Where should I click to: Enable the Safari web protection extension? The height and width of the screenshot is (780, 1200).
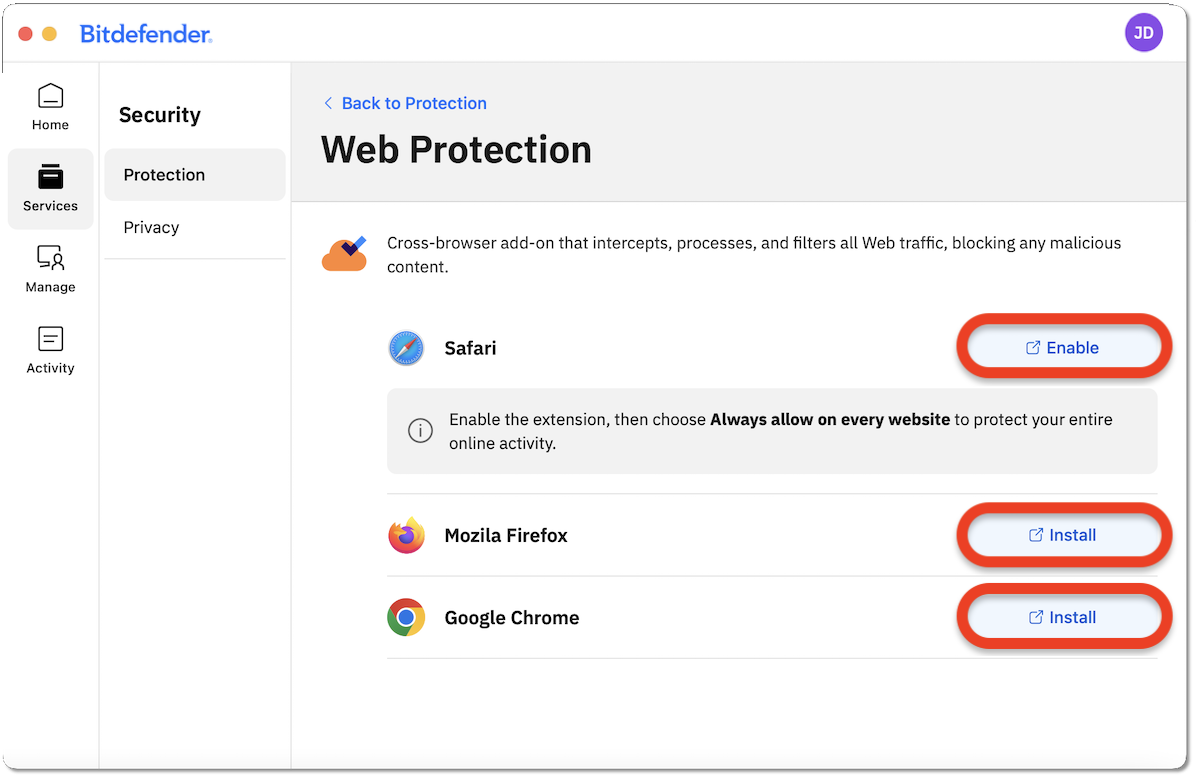(x=1063, y=347)
